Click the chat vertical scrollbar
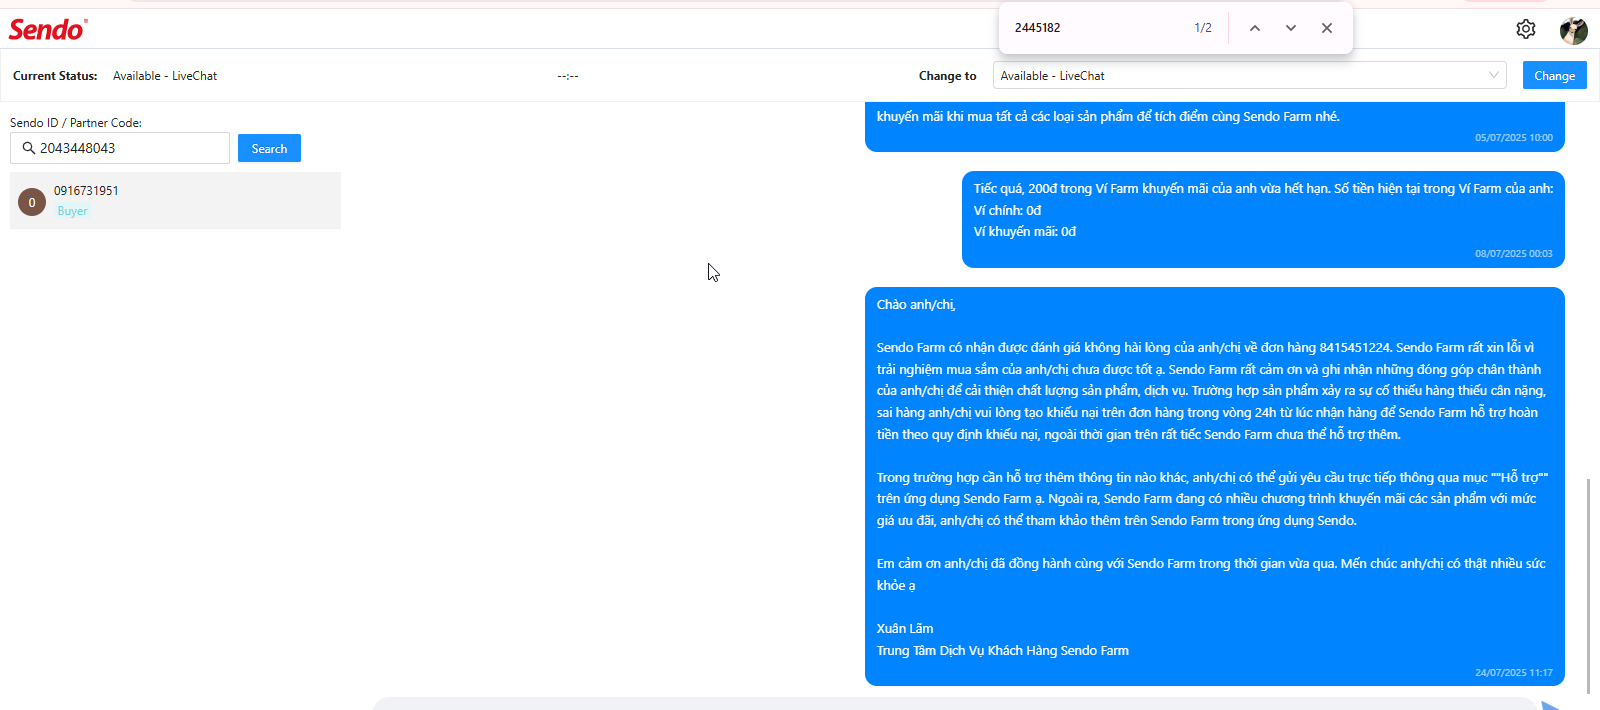Image resolution: width=1600 pixels, height=710 pixels. 1588,585
